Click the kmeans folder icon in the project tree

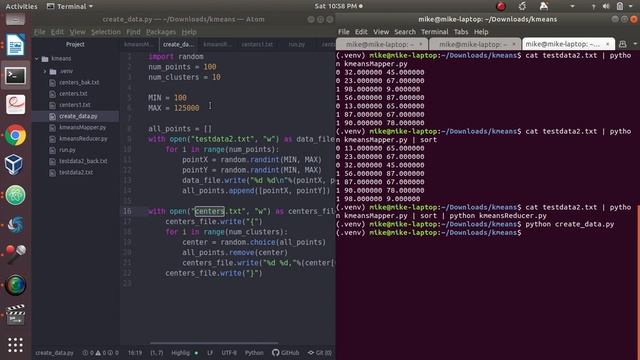click(45, 59)
